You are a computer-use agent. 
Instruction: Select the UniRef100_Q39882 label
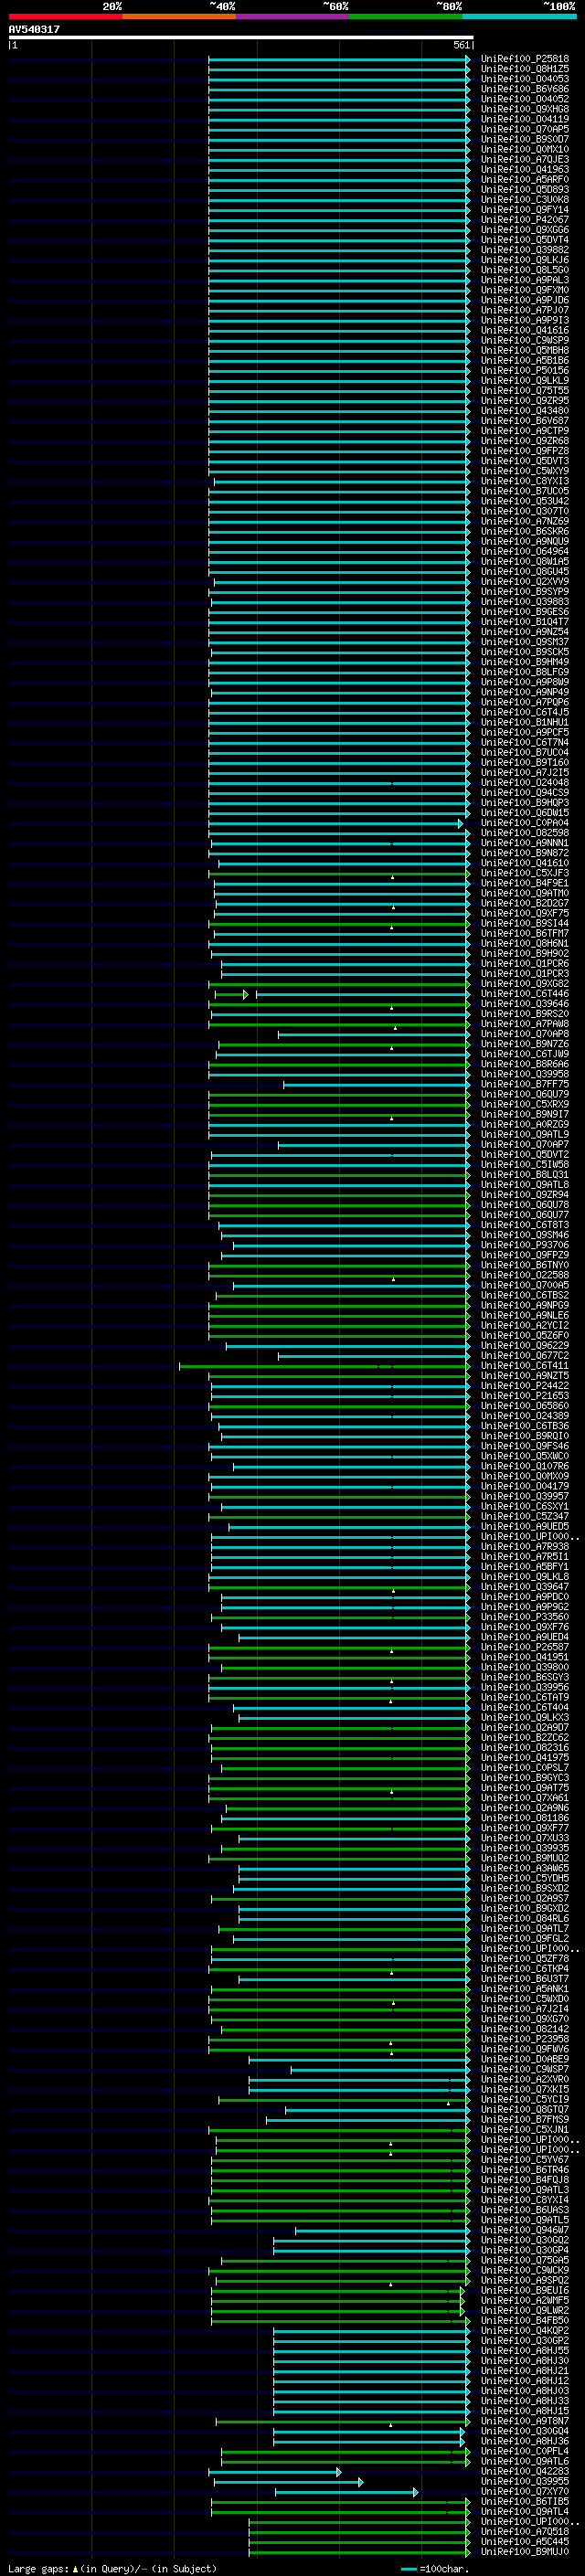(525, 250)
